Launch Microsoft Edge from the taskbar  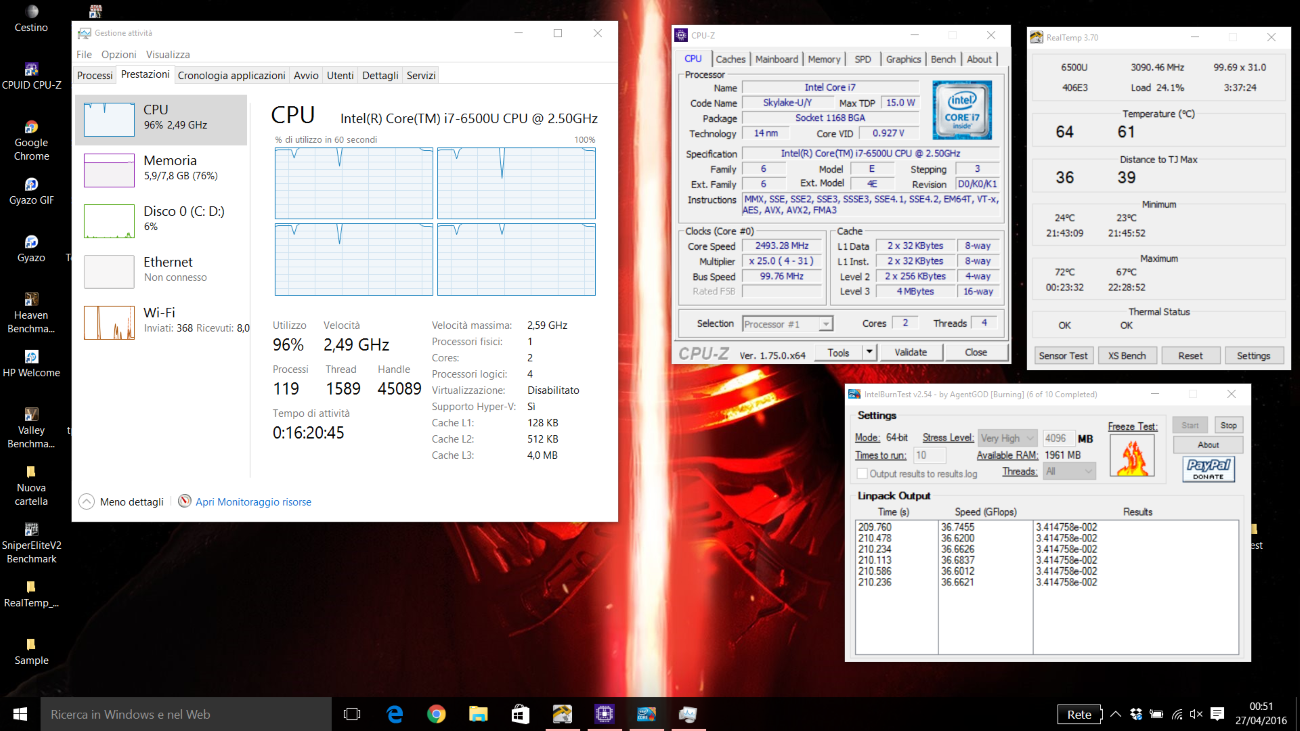point(395,714)
